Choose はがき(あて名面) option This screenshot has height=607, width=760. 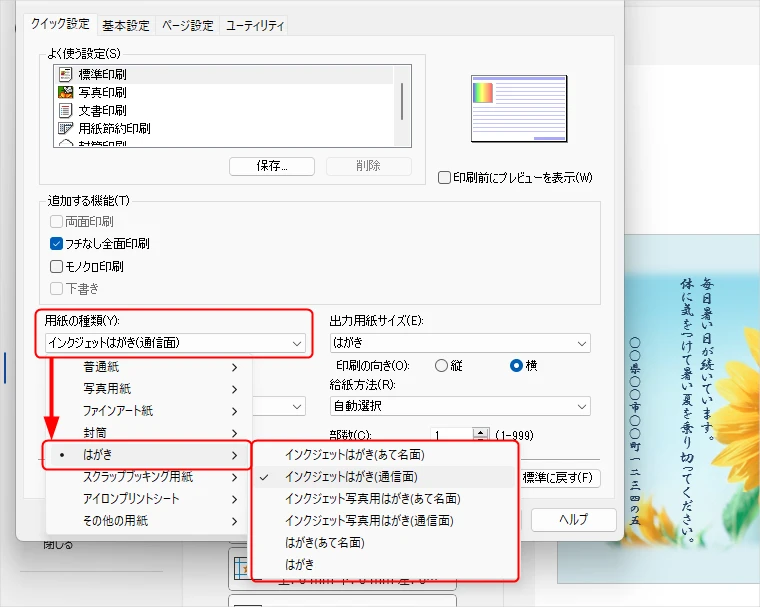click(x=385, y=543)
